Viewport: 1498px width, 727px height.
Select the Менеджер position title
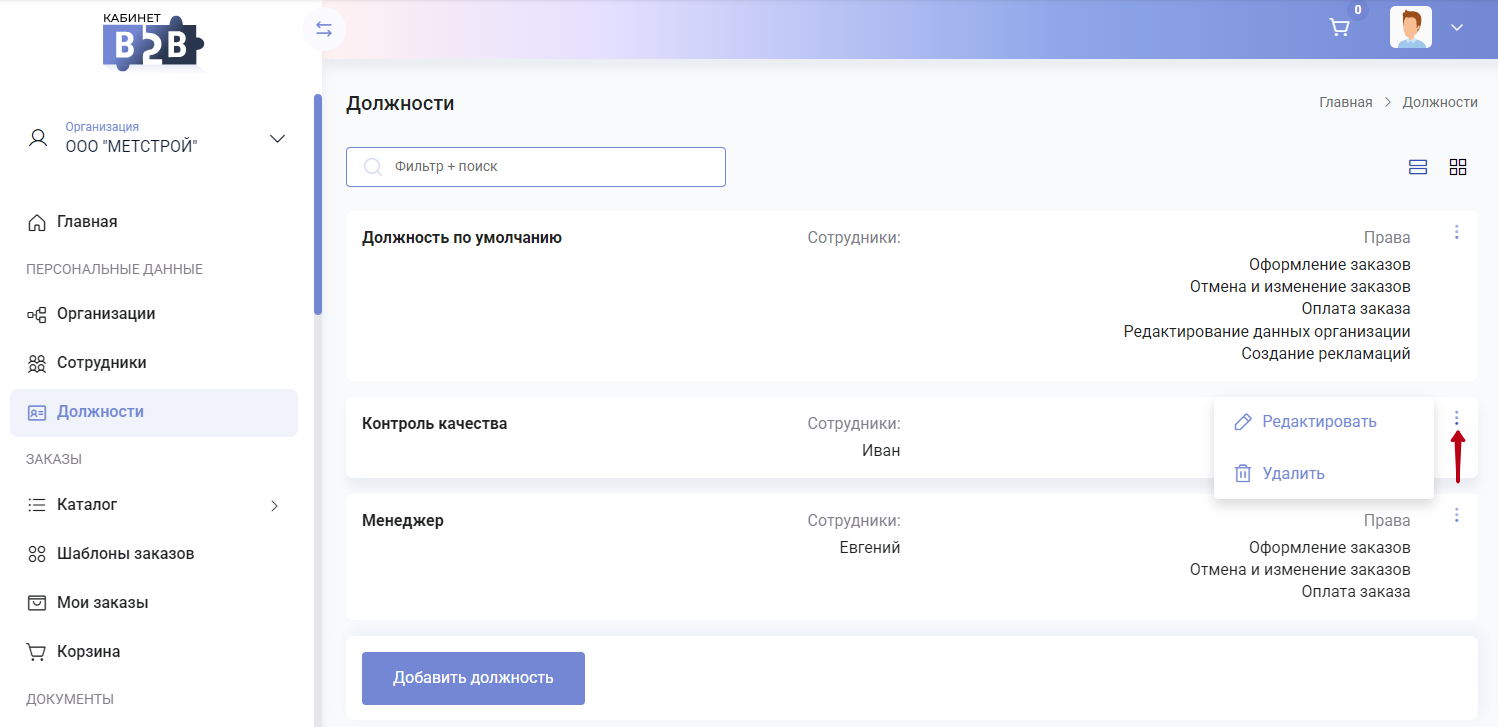click(x=403, y=521)
